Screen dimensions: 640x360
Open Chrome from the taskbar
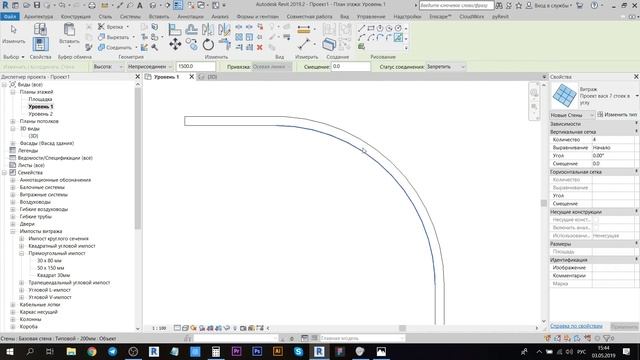point(92,351)
